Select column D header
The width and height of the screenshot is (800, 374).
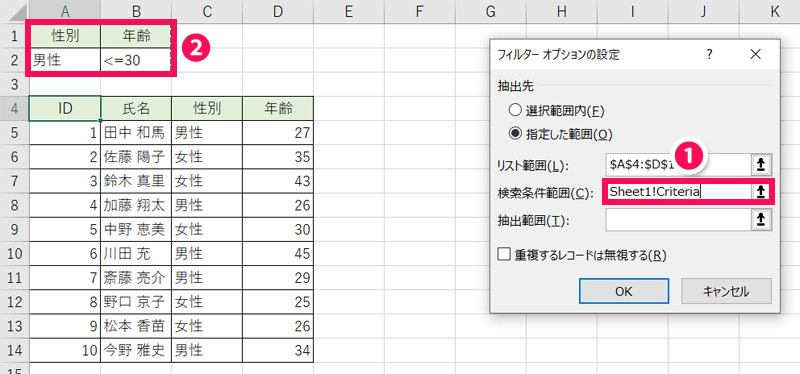pyautogui.click(x=278, y=12)
